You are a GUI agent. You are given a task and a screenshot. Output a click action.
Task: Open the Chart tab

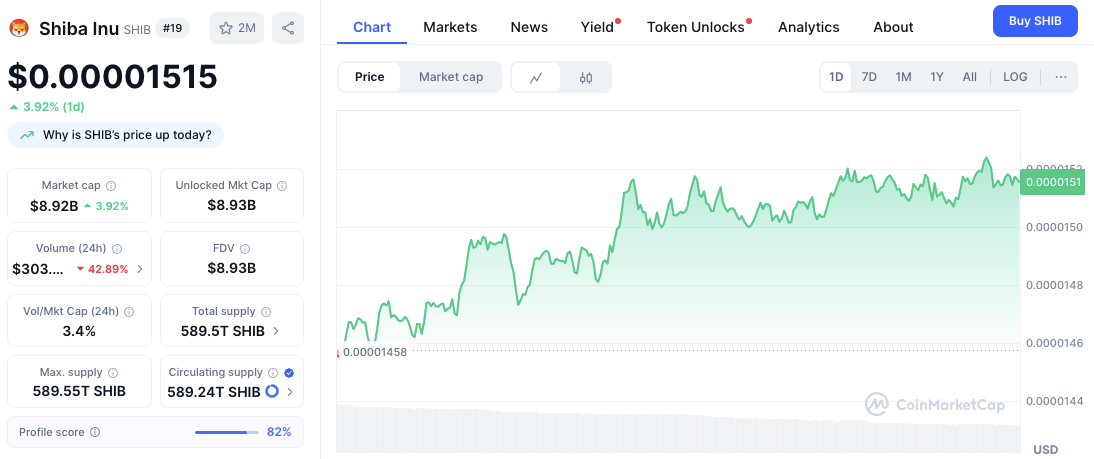tap(372, 27)
